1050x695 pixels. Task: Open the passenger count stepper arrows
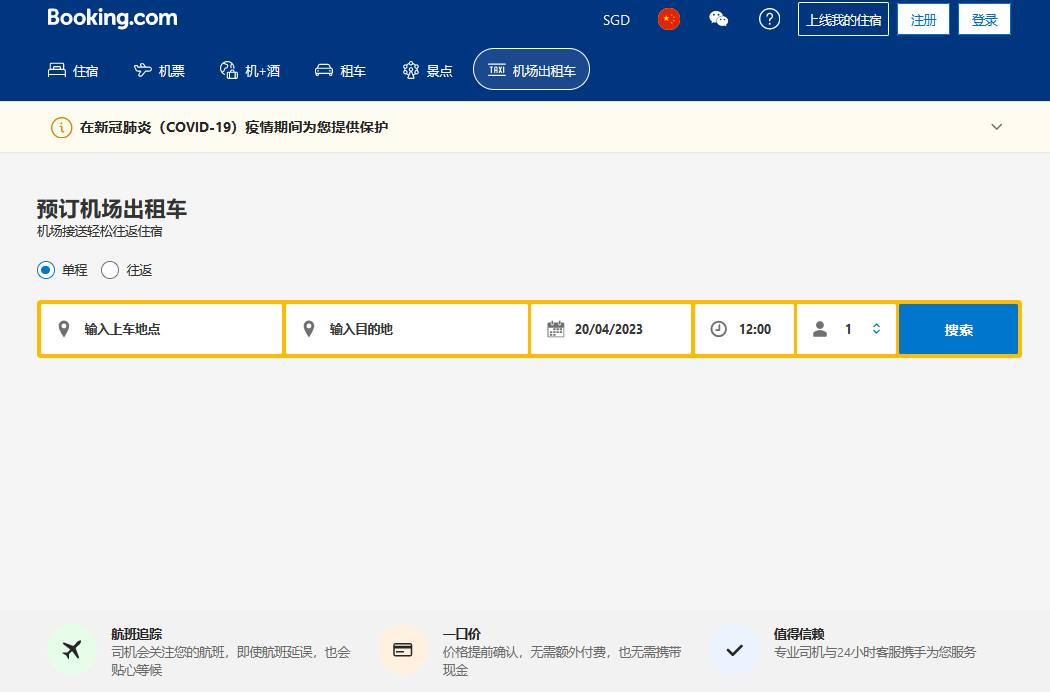tap(876, 329)
